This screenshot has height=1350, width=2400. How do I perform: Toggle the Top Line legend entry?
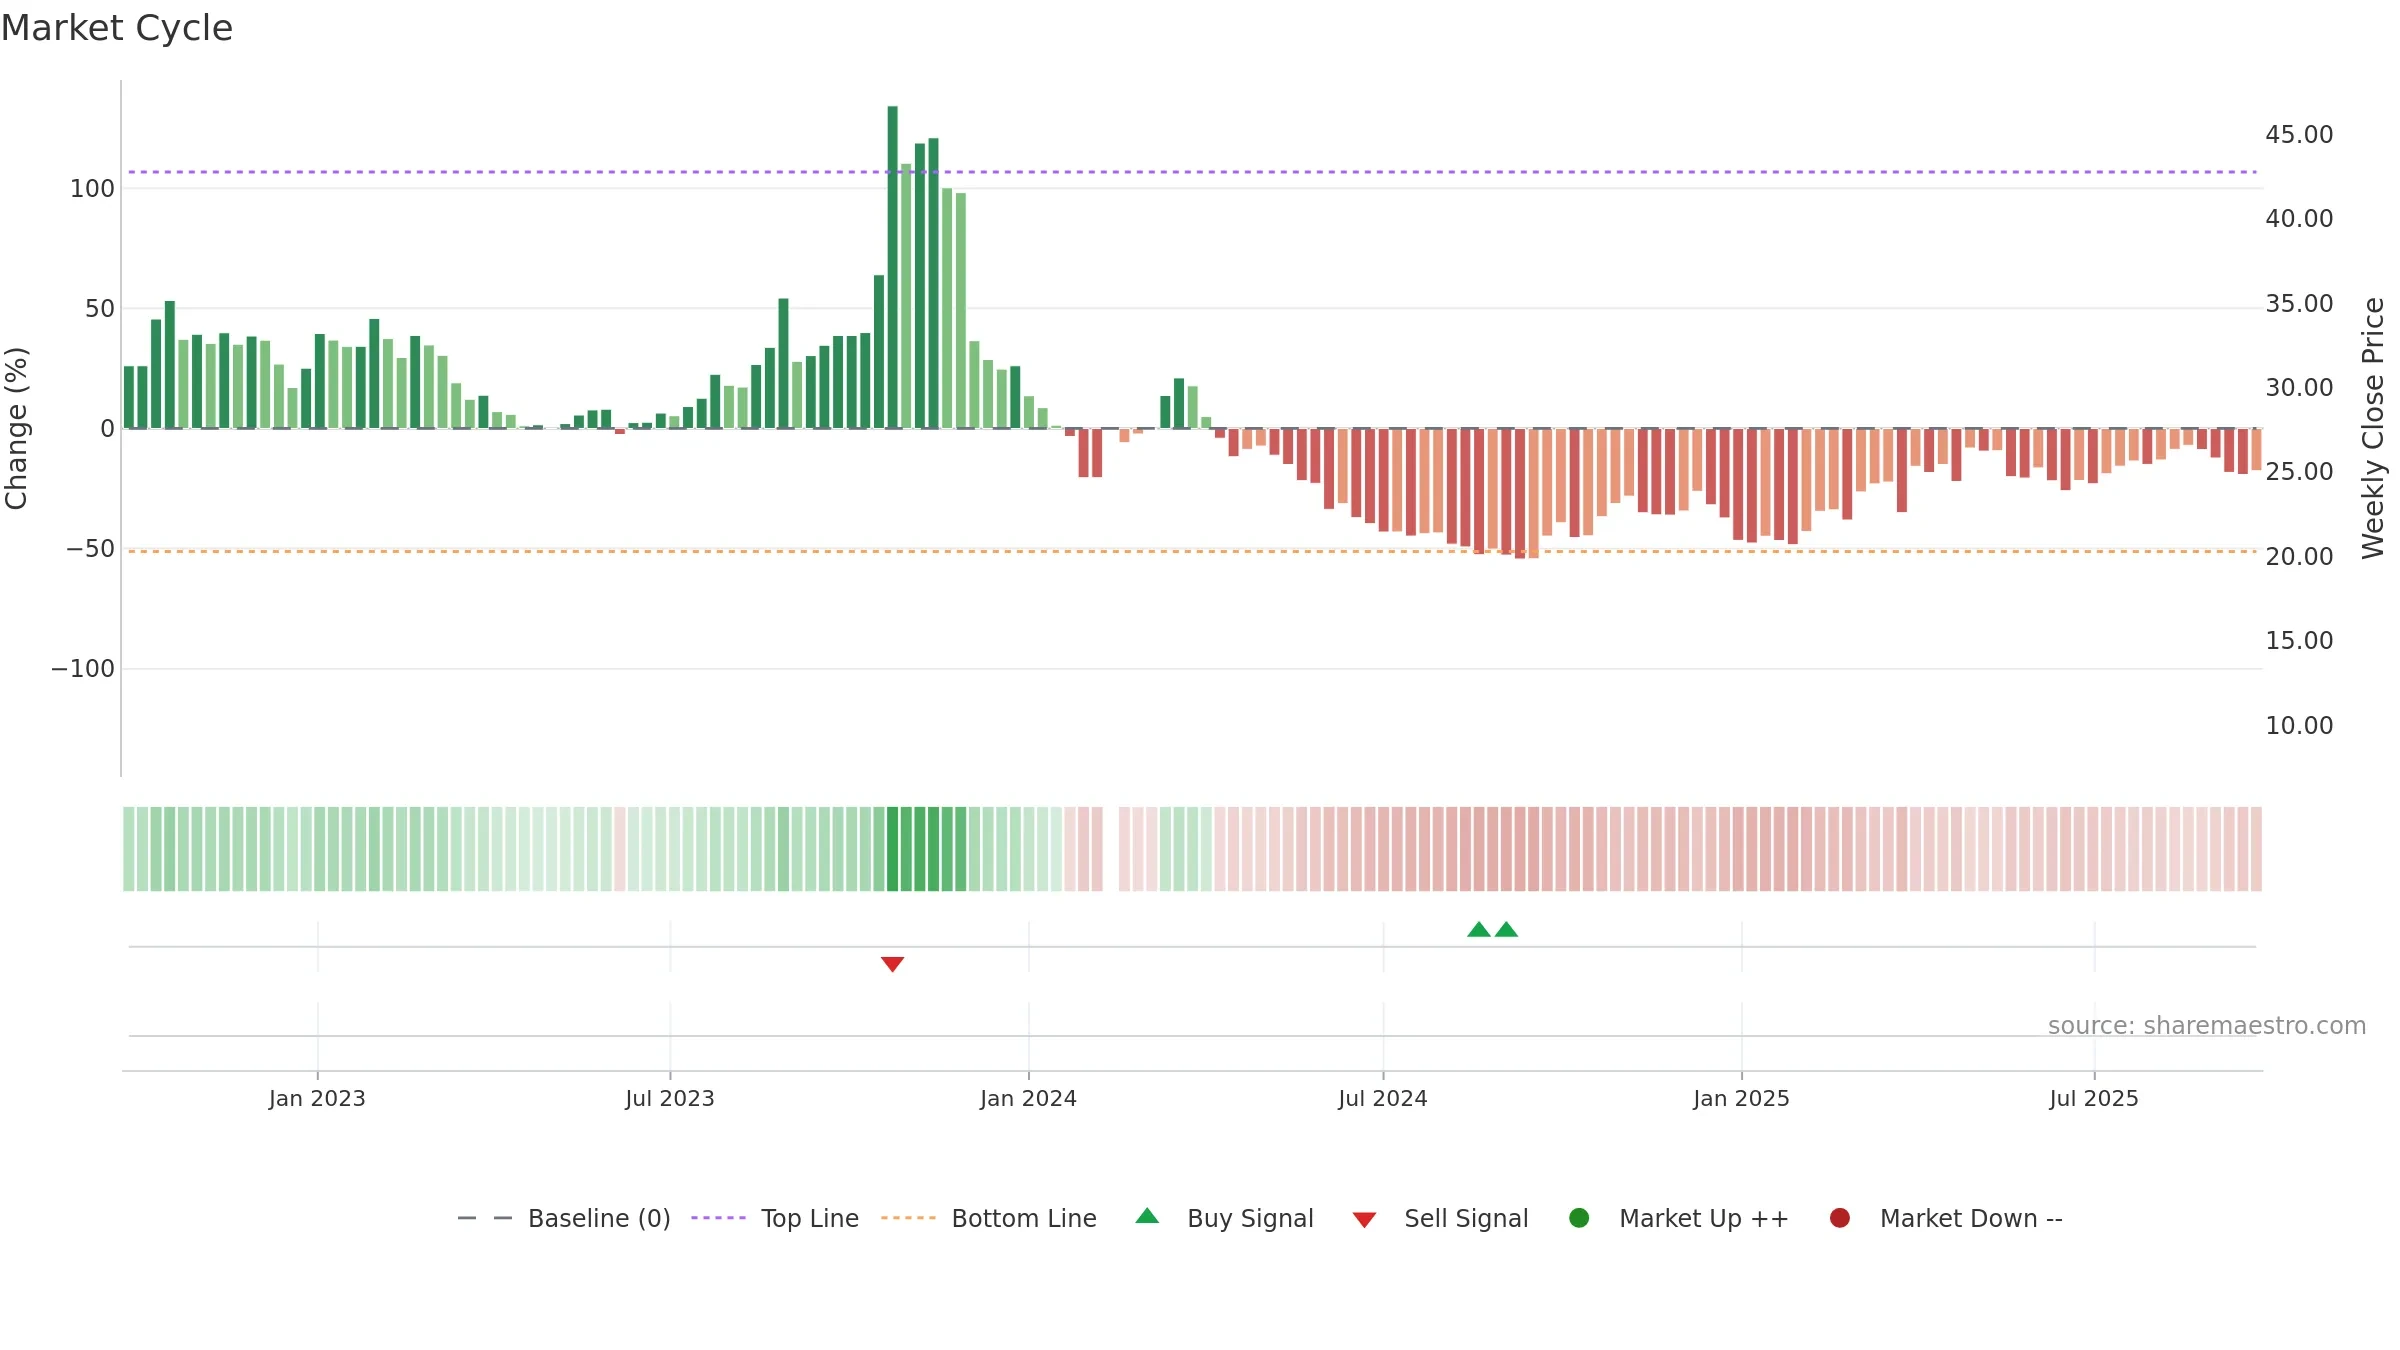coord(775,1218)
